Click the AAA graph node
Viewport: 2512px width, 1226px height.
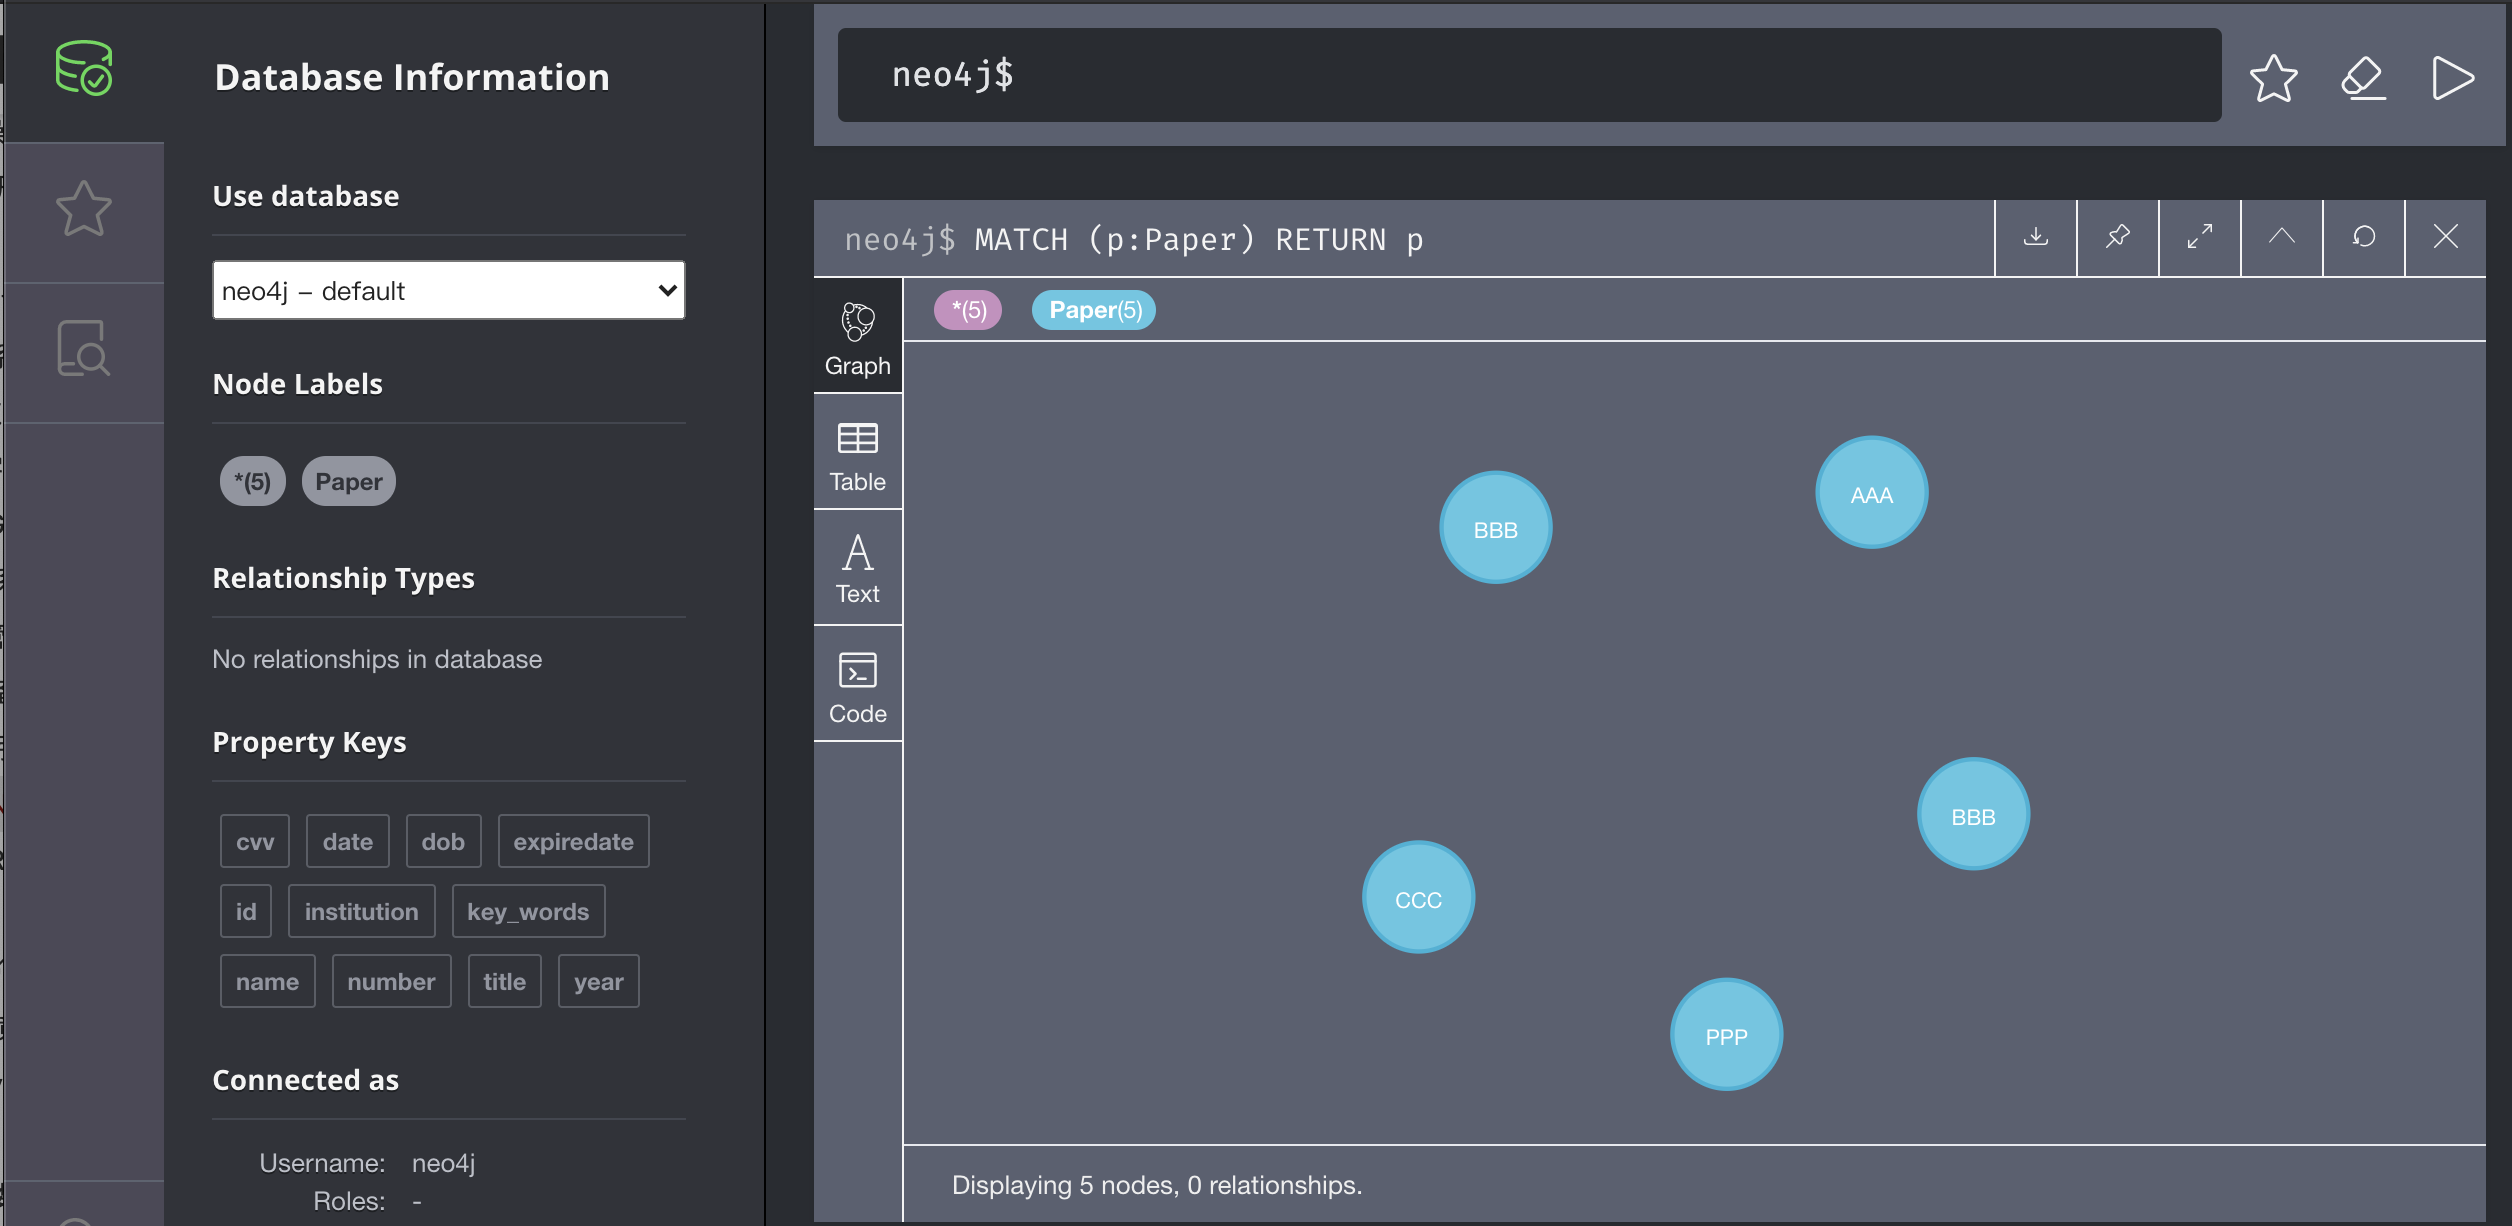[1871, 494]
